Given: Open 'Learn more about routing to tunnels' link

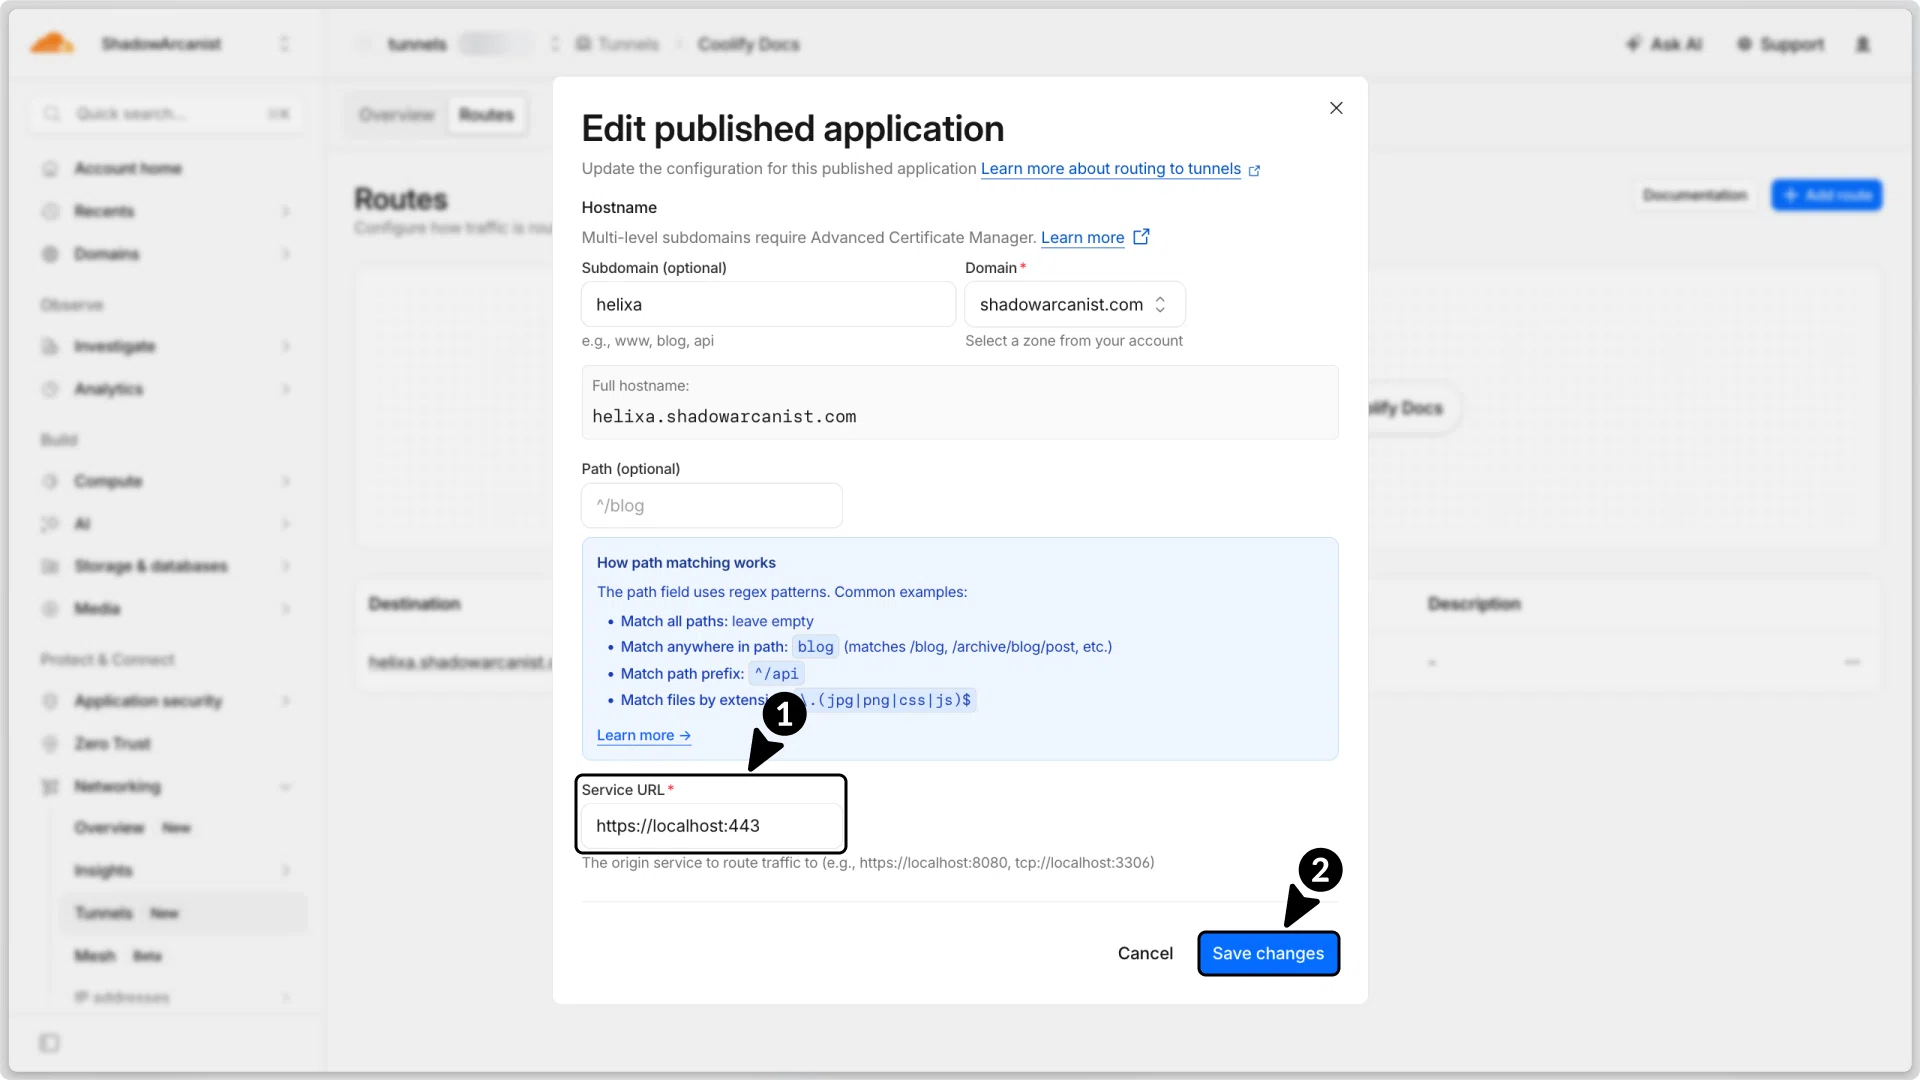Looking at the screenshot, I should pos(1111,169).
